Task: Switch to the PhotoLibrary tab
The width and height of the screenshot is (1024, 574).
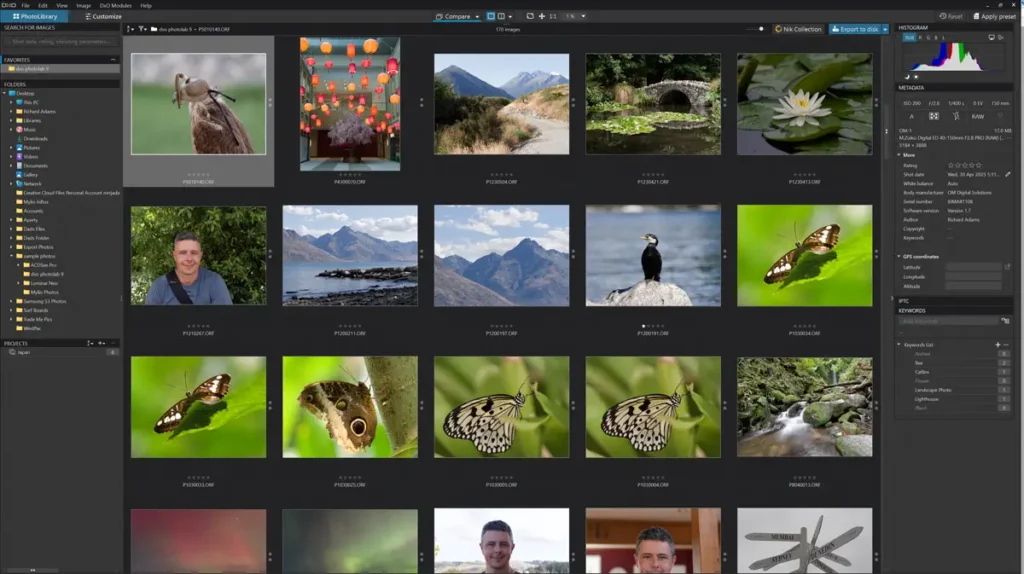Action: click(x=35, y=16)
